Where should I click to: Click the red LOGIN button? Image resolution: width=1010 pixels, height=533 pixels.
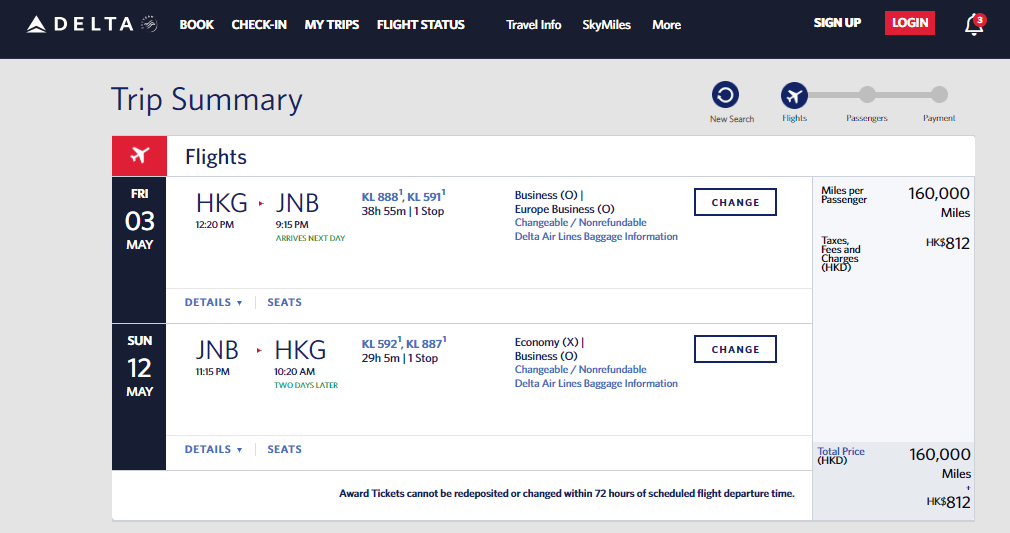[910, 23]
